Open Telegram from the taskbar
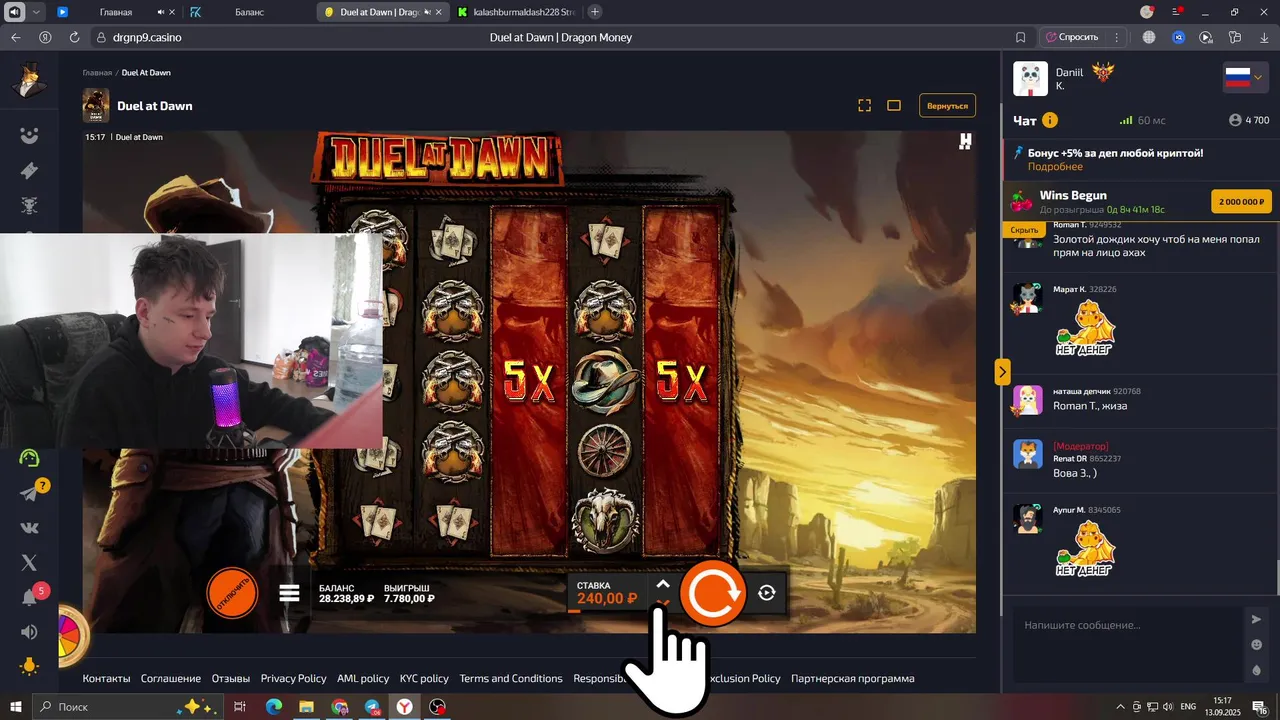 point(372,707)
